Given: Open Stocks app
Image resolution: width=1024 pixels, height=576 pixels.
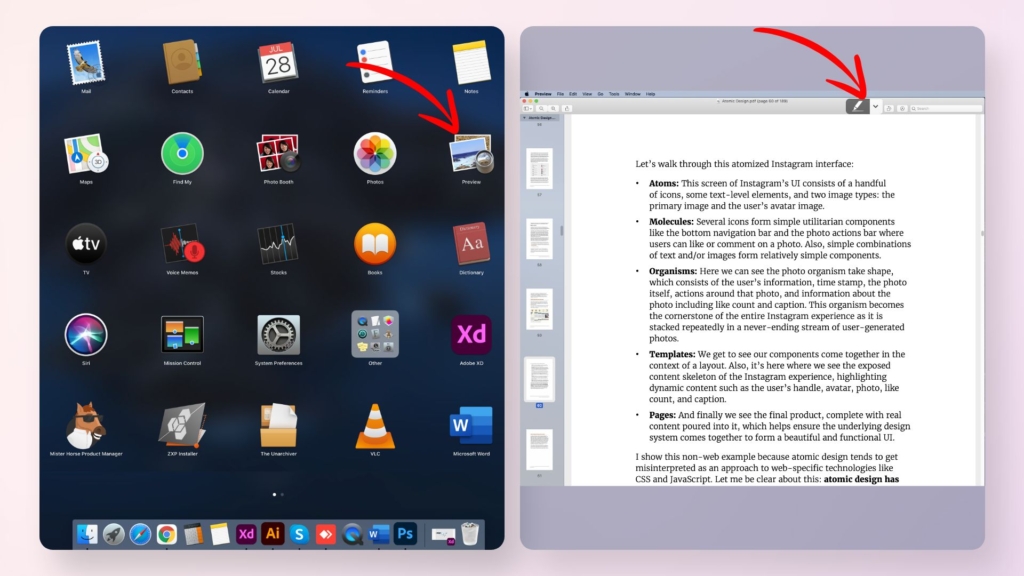Looking at the screenshot, I should [x=278, y=244].
